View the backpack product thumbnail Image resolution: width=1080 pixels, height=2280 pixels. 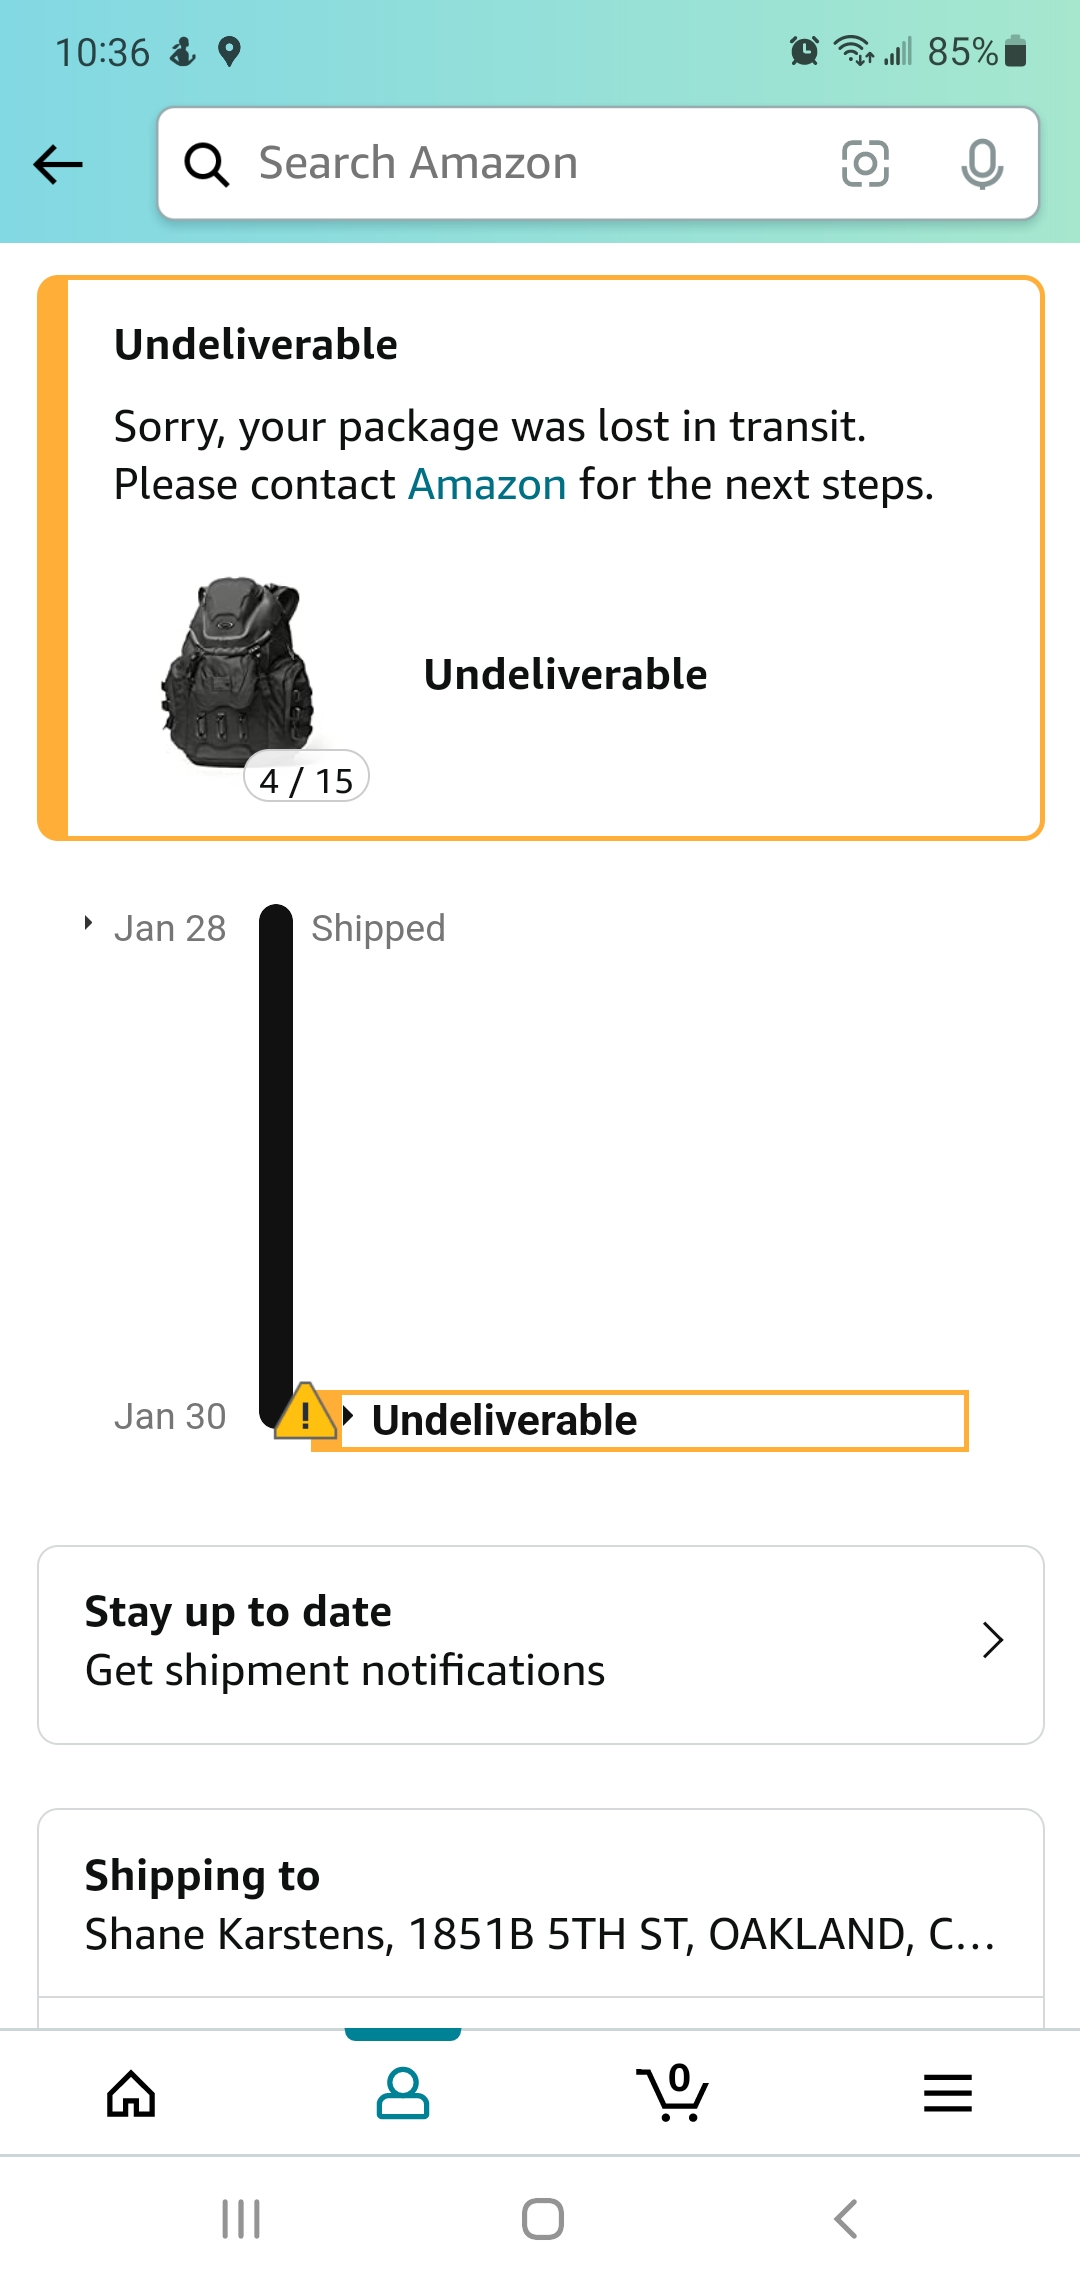coord(238,672)
